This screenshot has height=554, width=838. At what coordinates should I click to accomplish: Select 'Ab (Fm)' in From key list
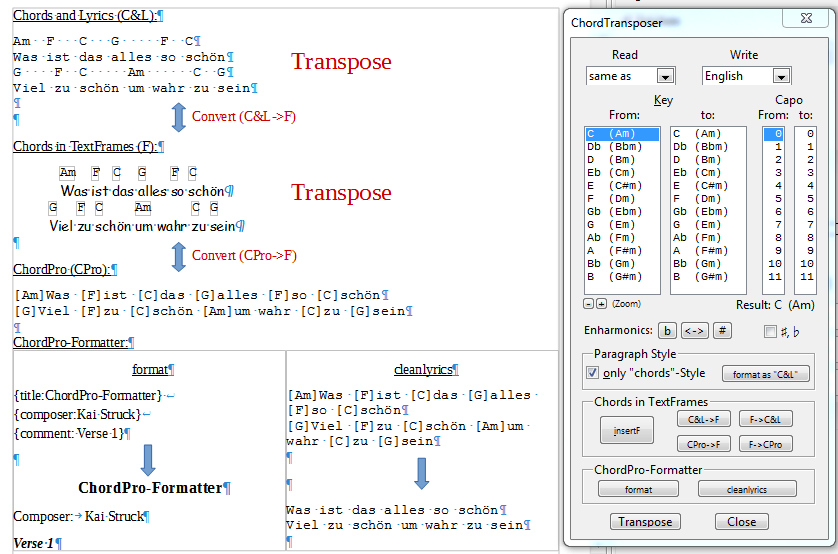click(x=623, y=238)
